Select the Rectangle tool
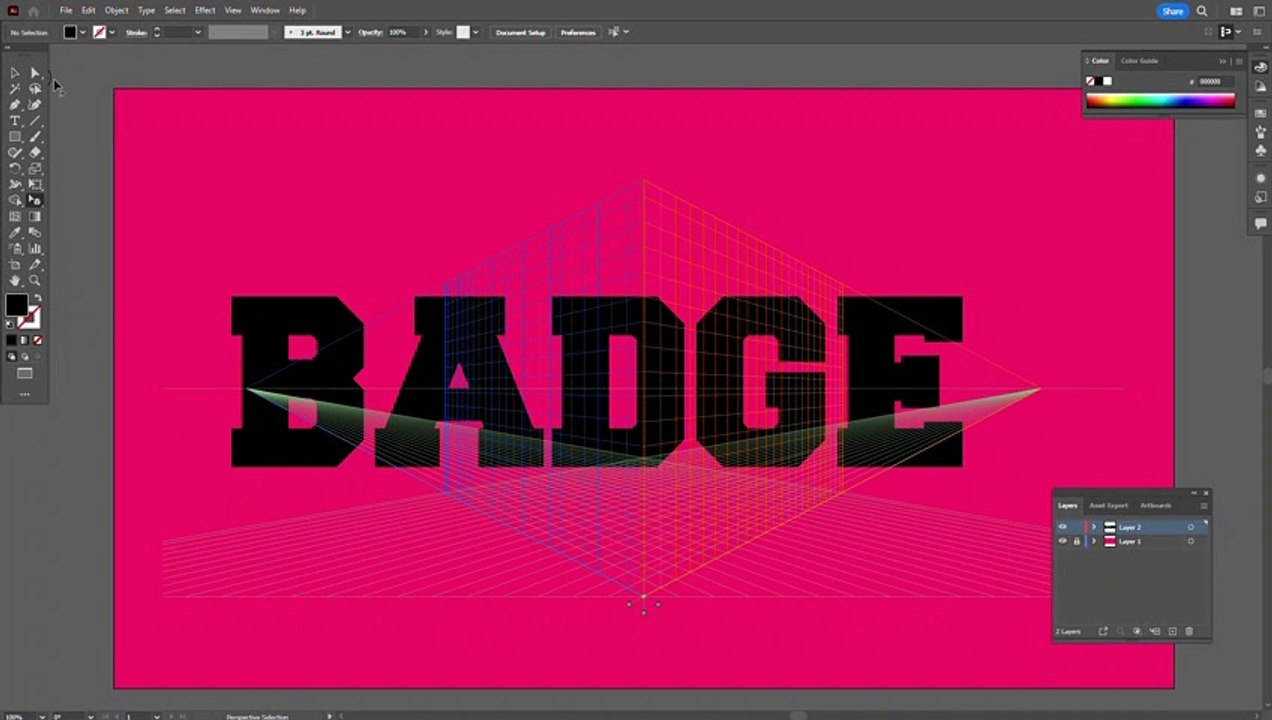Image resolution: width=1272 pixels, height=720 pixels. click(x=15, y=137)
